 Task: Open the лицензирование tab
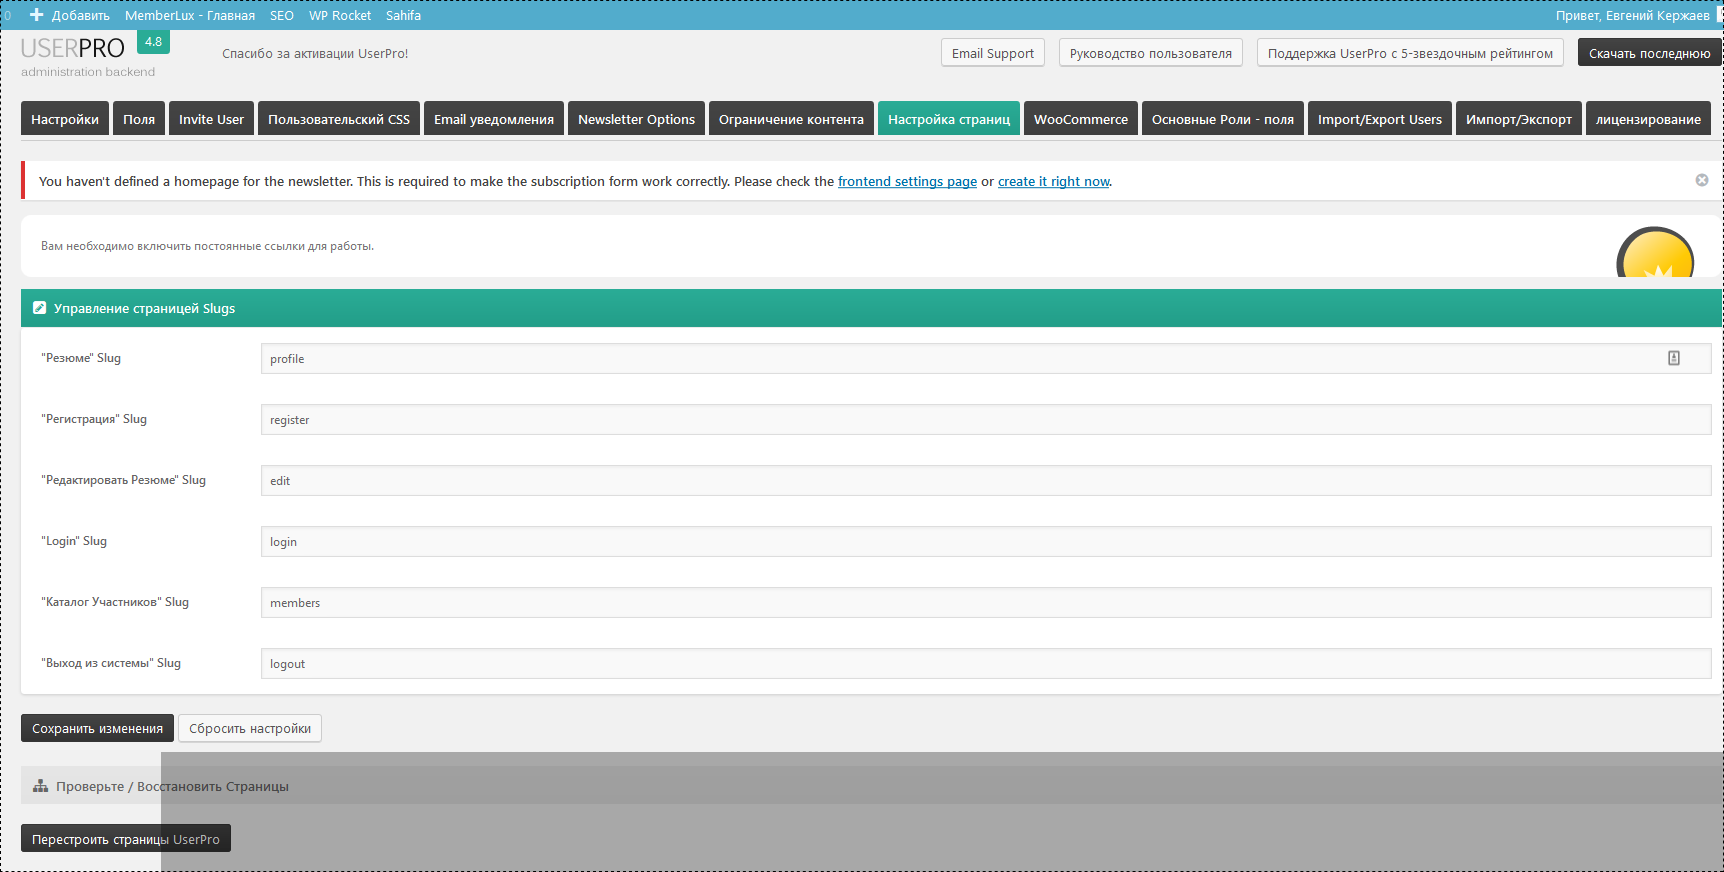coord(1648,118)
